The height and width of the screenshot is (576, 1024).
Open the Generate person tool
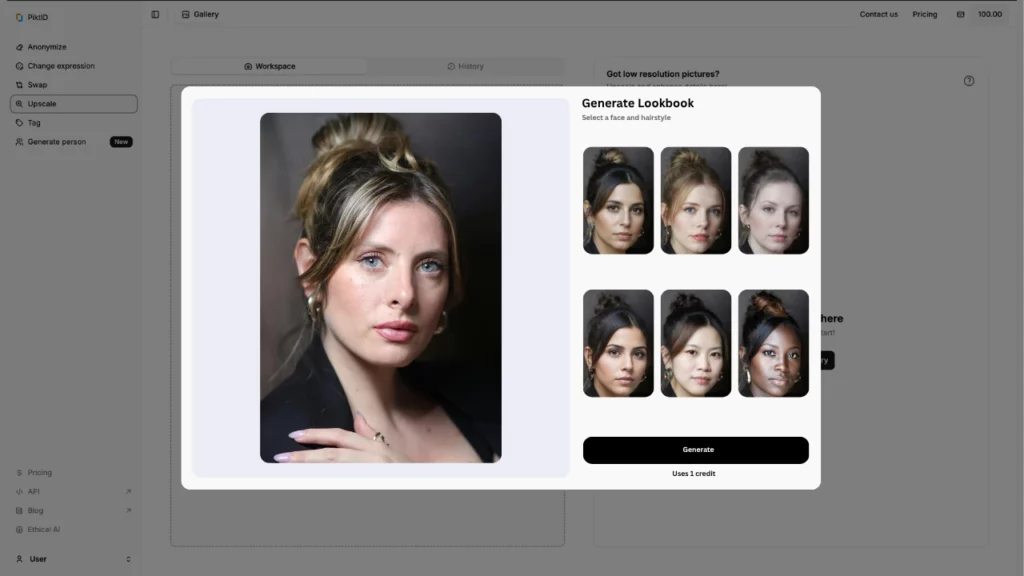[x=55, y=141]
